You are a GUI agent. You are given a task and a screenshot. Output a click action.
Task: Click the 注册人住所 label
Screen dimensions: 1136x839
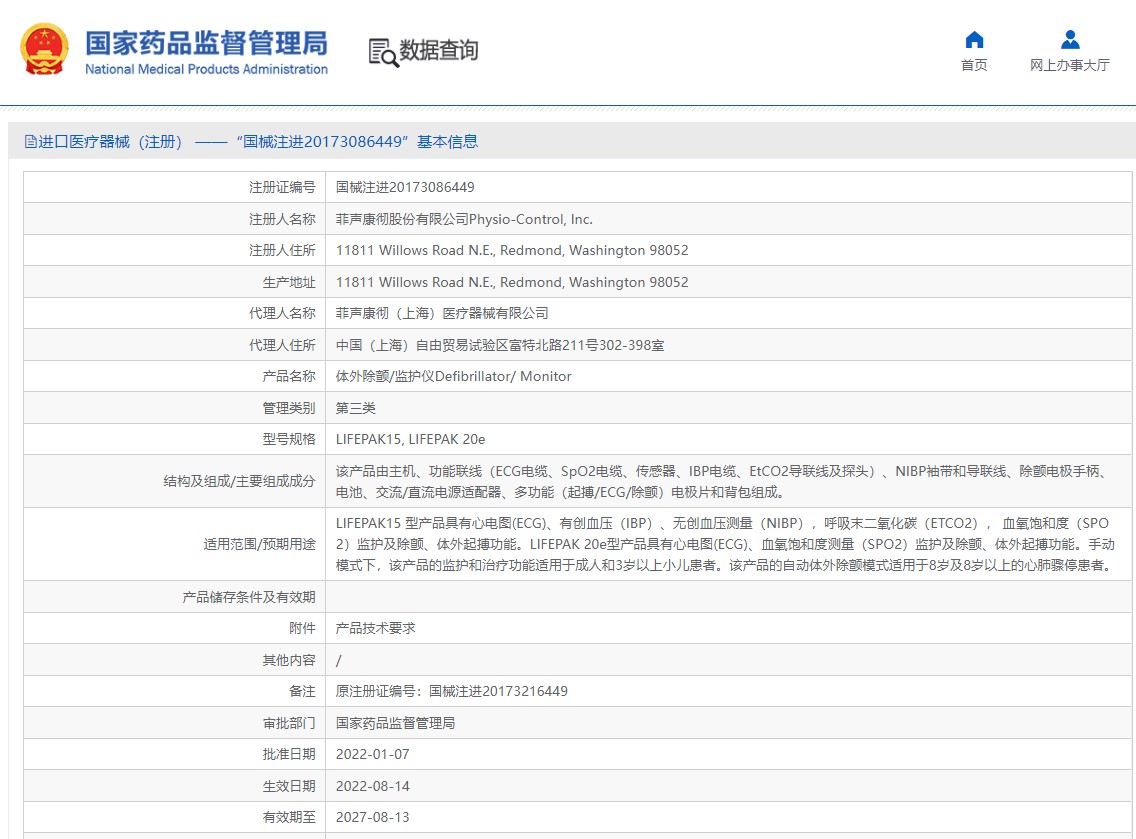point(283,250)
